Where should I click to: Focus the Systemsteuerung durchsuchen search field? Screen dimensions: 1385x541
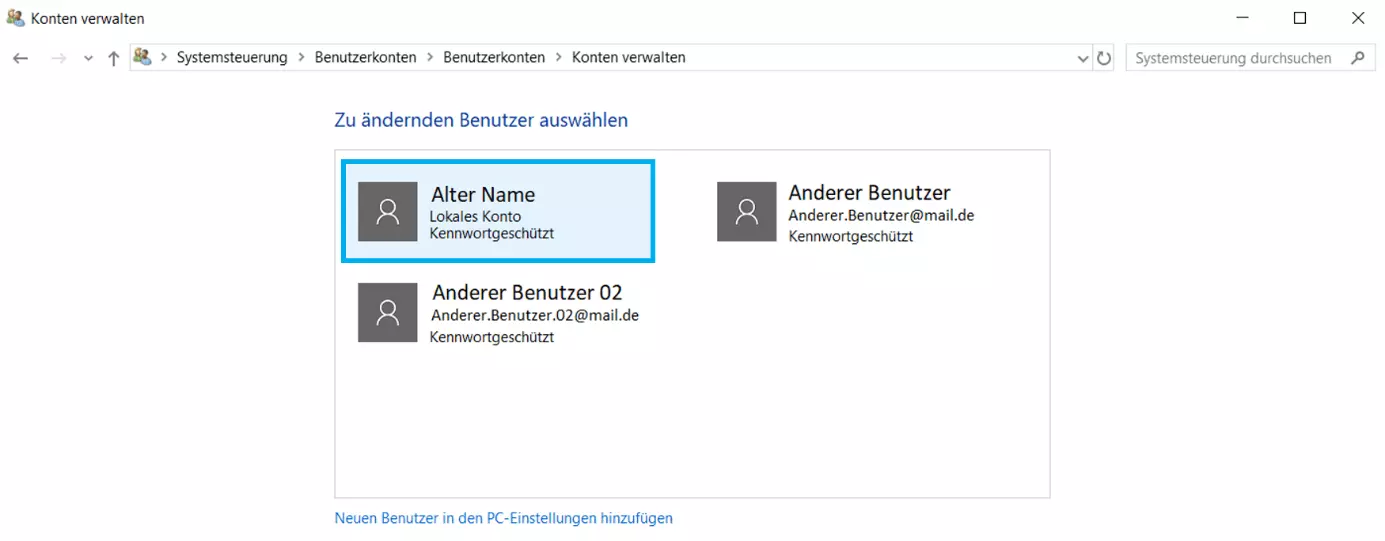point(1237,58)
